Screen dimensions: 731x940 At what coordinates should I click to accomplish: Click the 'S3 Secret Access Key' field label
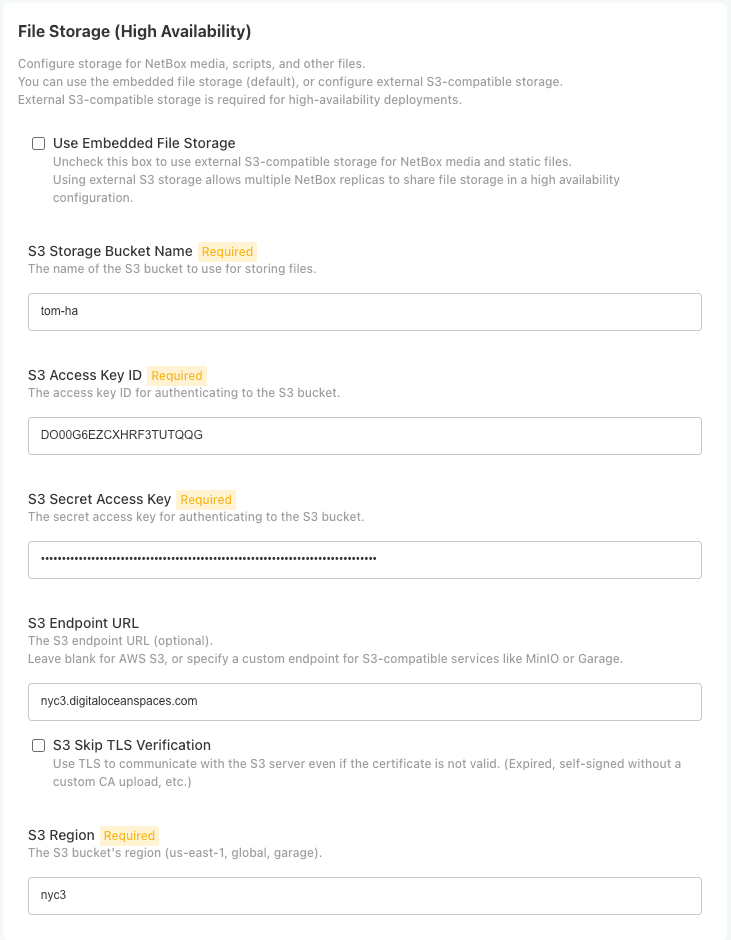99,499
